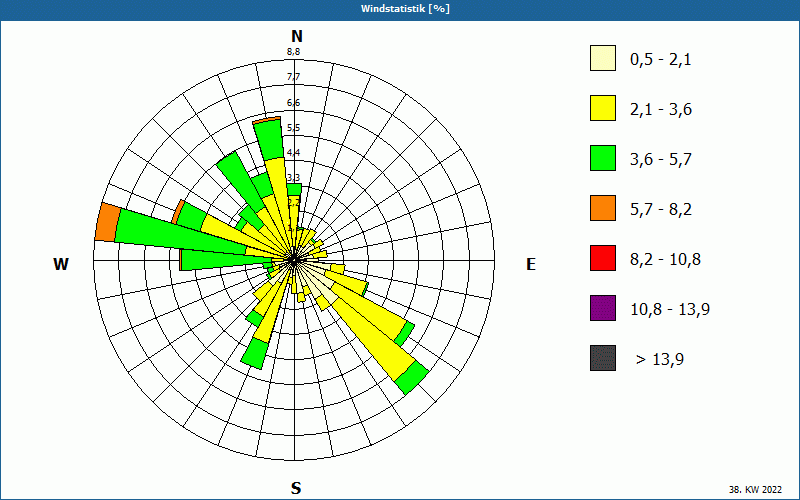Click the red 8,2 - 10,8 legend swatch

603,258
